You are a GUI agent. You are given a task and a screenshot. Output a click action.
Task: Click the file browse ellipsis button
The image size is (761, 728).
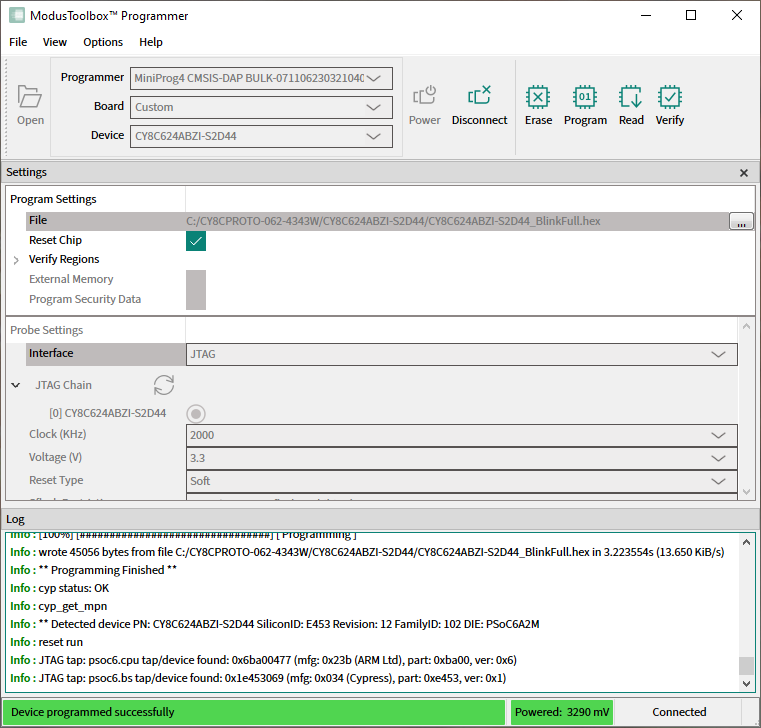pyautogui.click(x=740, y=222)
